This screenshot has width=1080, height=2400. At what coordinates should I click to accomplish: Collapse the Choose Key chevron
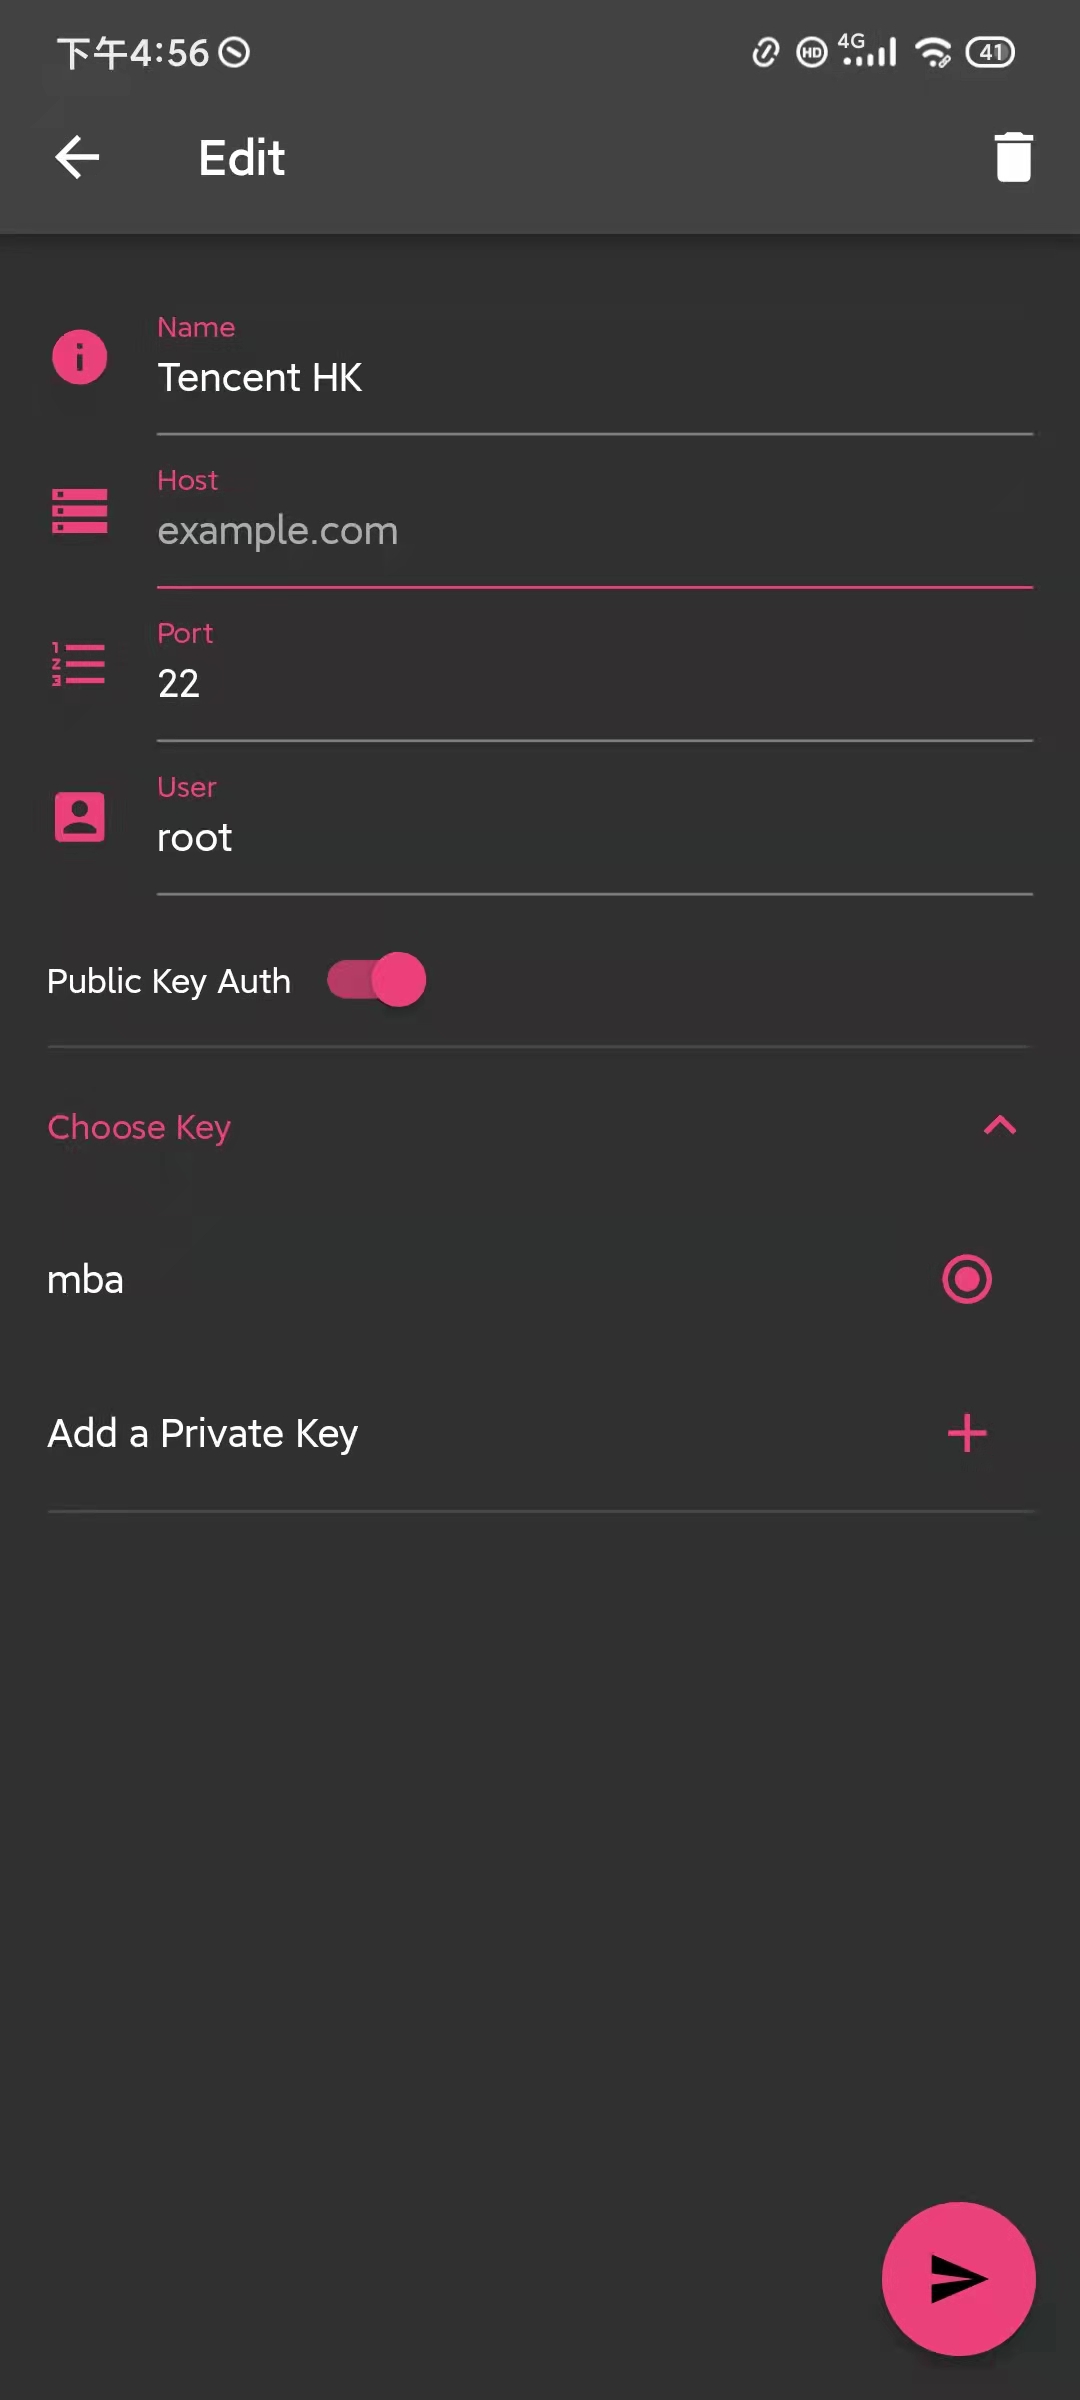(1000, 1126)
